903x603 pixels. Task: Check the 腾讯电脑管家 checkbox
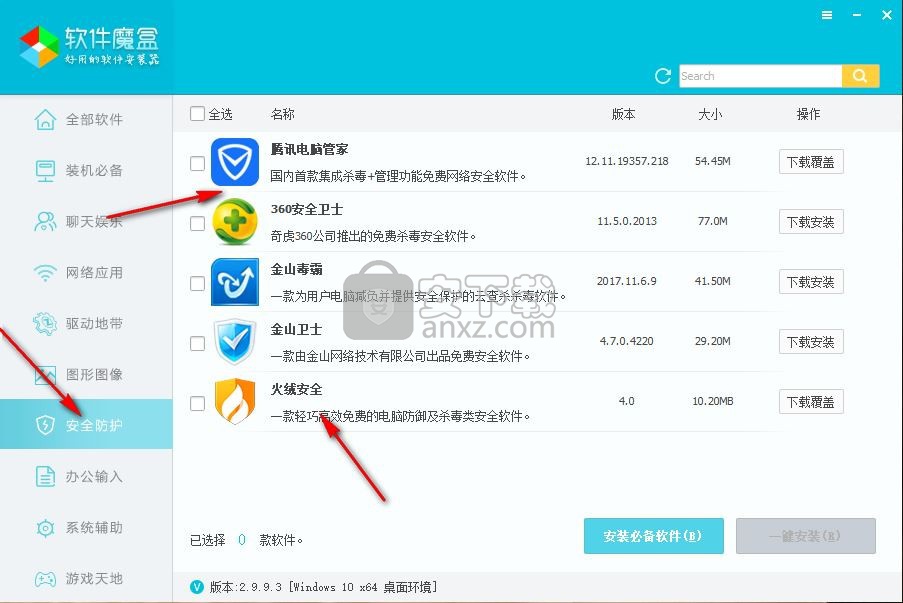198,163
